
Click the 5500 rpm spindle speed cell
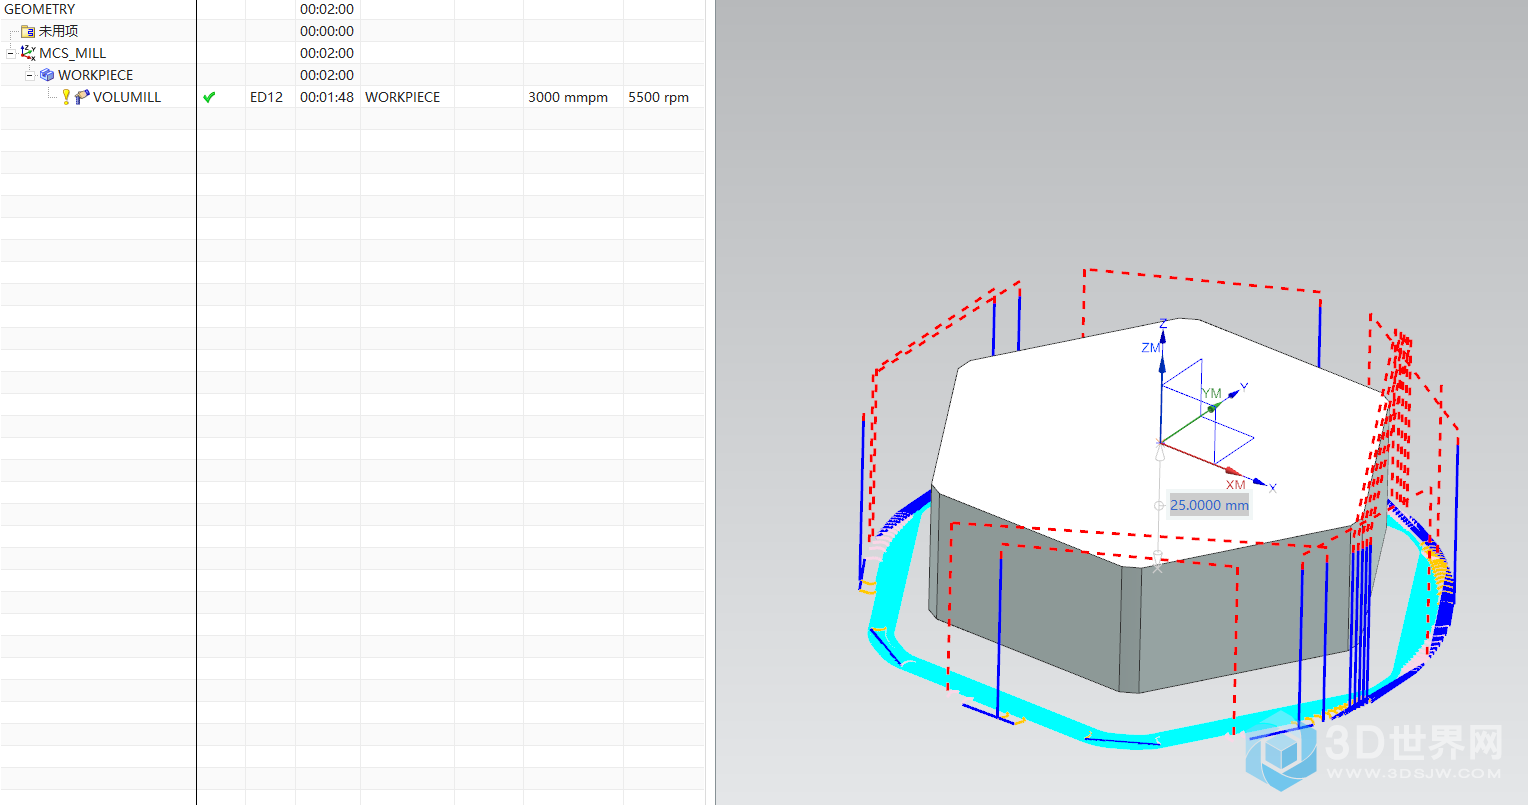point(658,97)
